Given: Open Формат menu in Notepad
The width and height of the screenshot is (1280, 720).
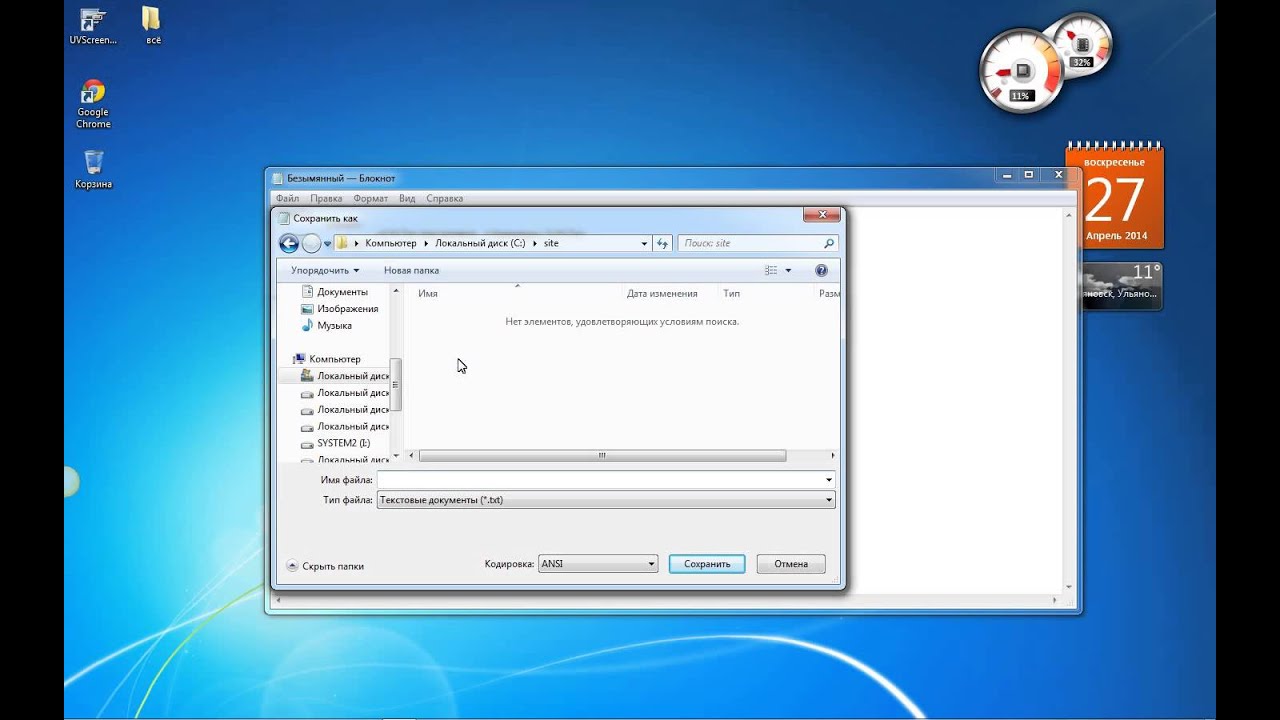Looking at the screenshot, I should point(371,198).
